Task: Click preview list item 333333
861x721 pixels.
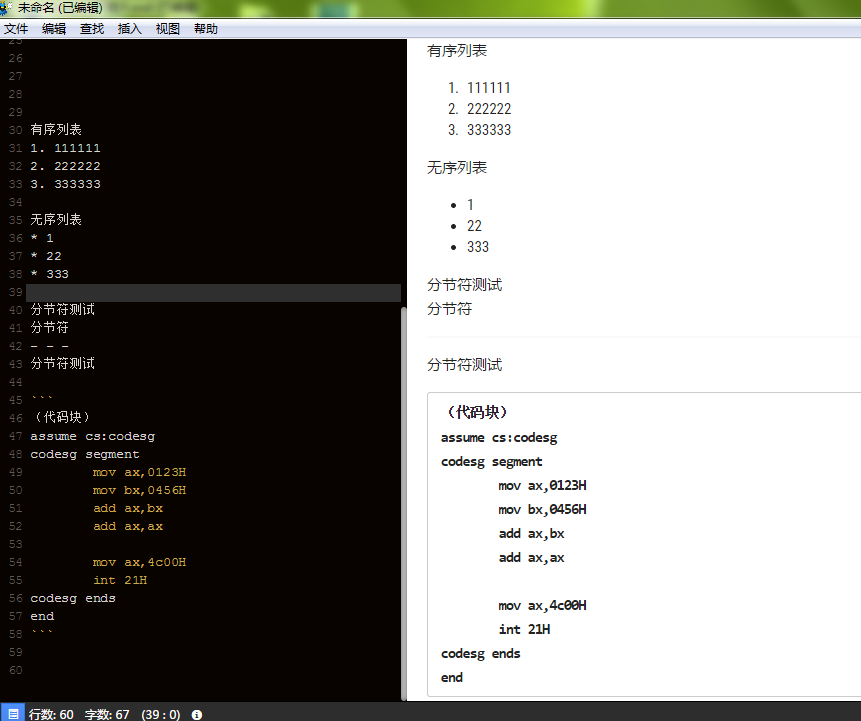Action: 489,130
